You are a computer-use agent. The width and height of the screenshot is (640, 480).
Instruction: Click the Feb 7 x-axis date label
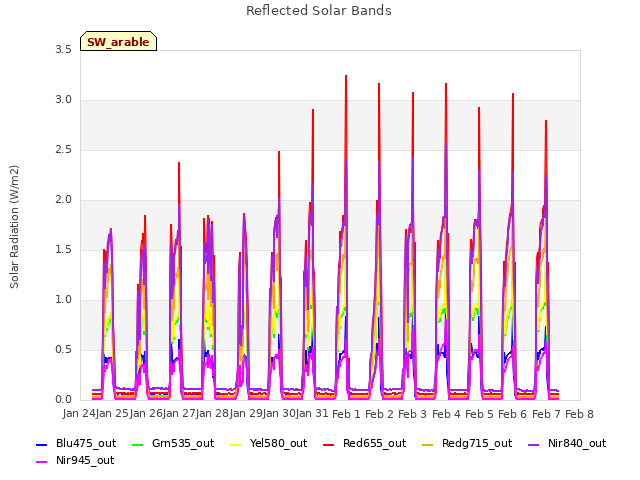(x=546, y=414)
